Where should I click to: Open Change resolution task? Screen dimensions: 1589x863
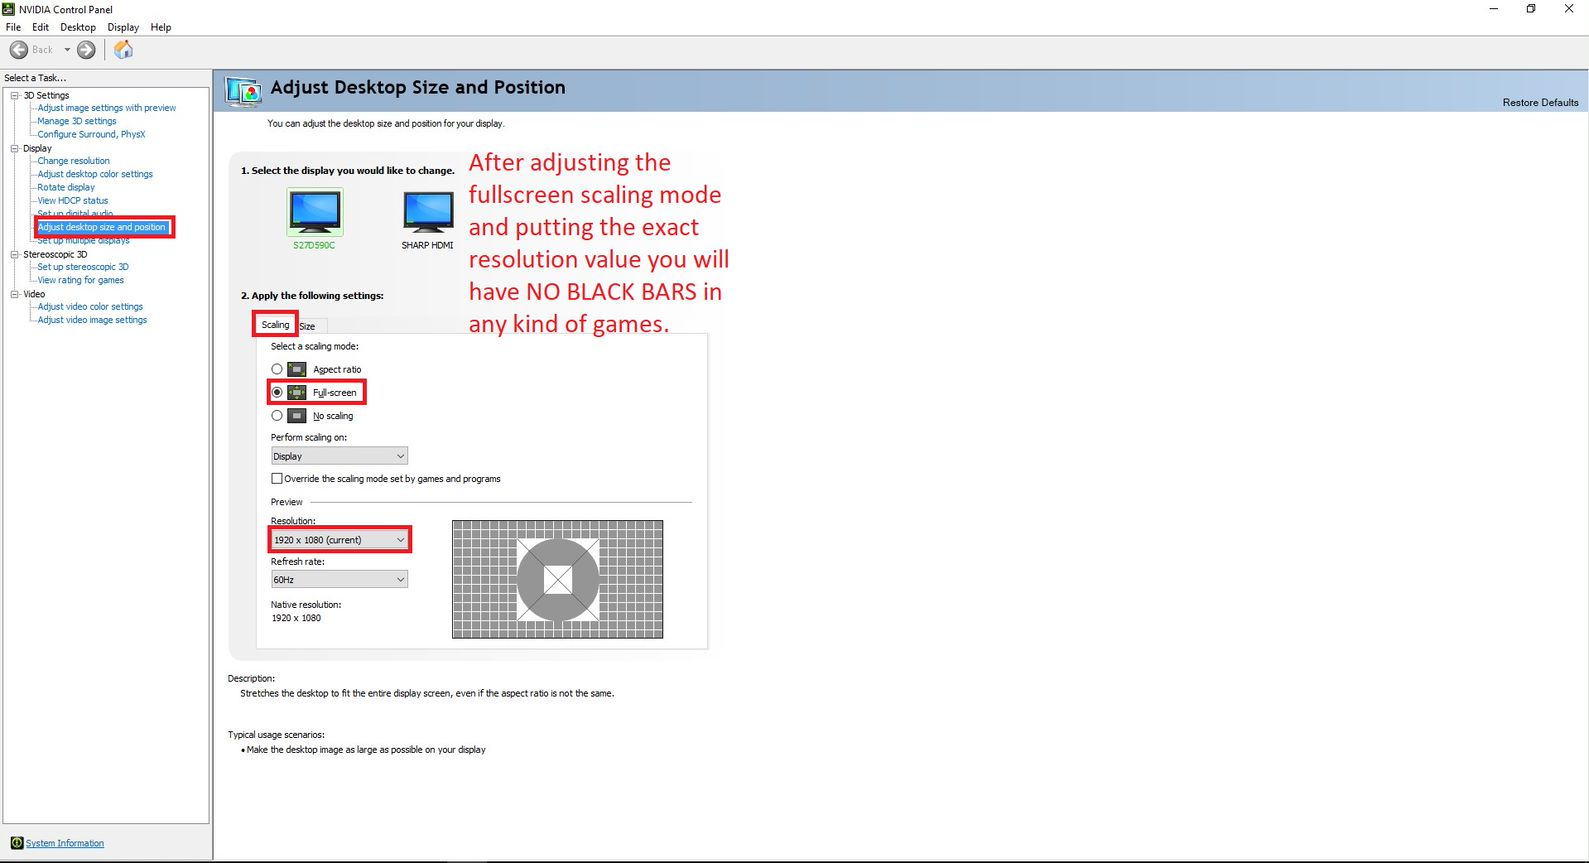tap(74, 161)
